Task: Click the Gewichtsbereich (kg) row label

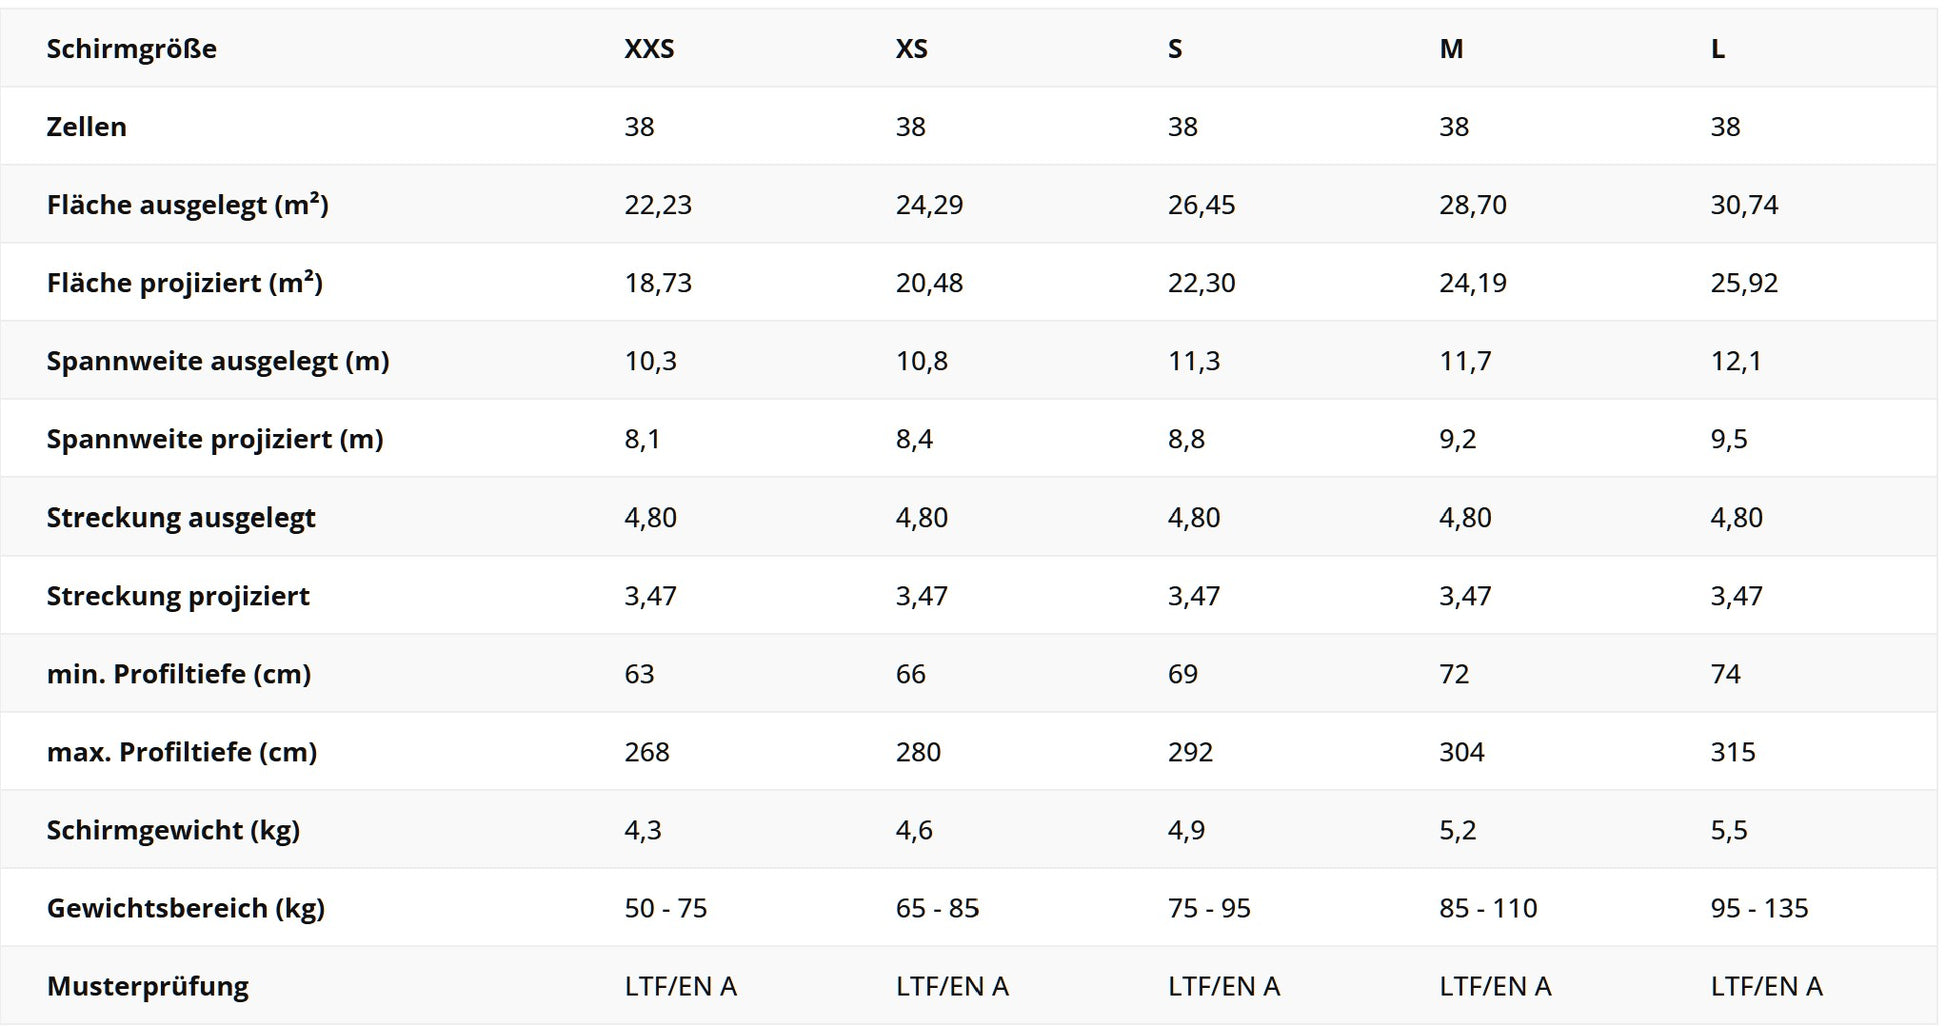Action: 185,908
